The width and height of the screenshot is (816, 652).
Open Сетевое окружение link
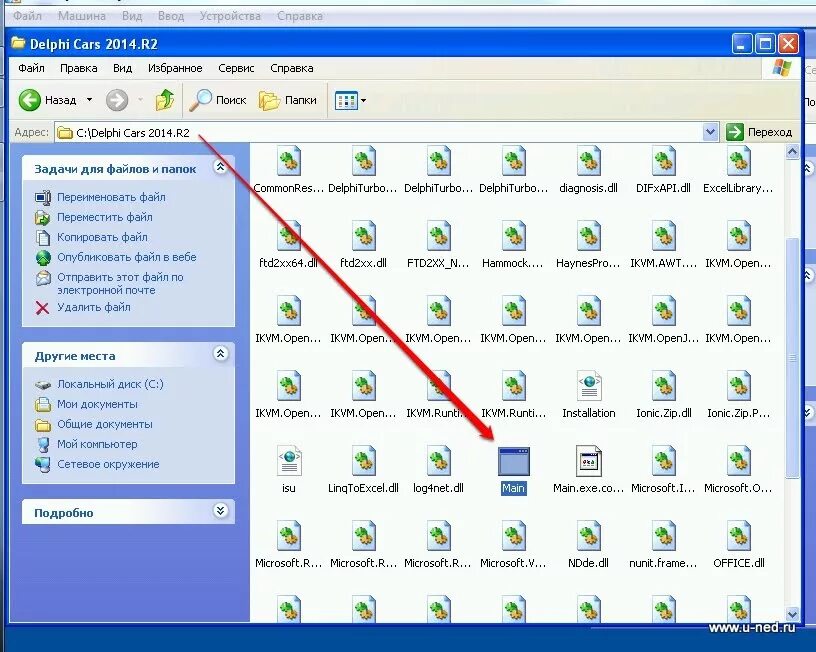108,464
